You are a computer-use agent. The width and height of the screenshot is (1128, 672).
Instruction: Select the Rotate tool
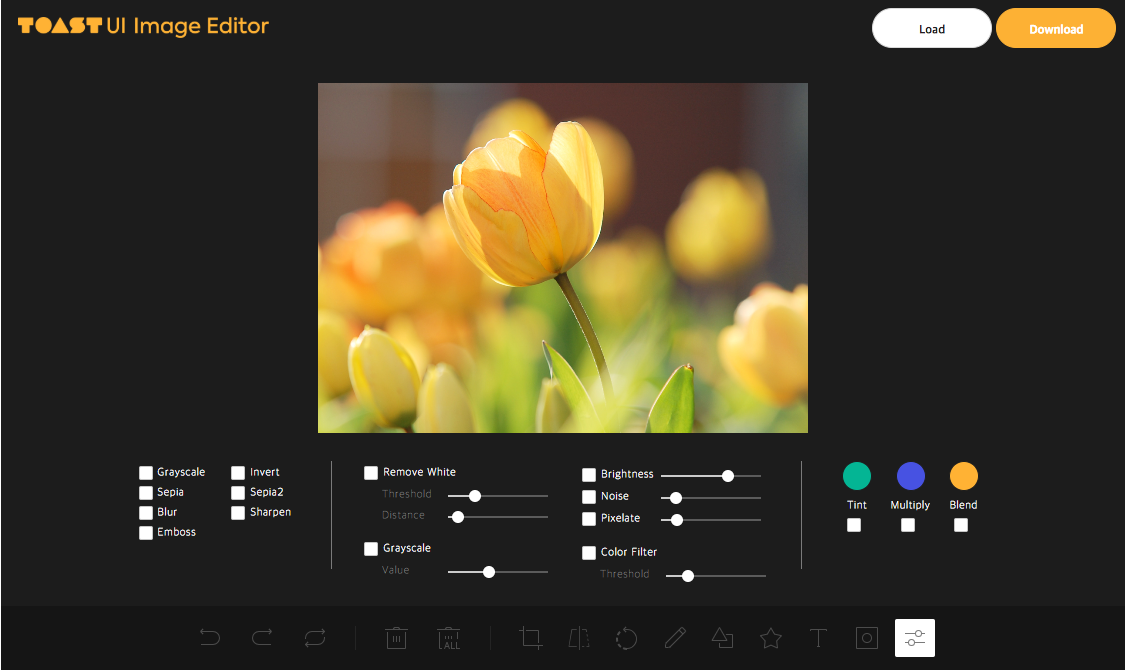coord(626,637)
